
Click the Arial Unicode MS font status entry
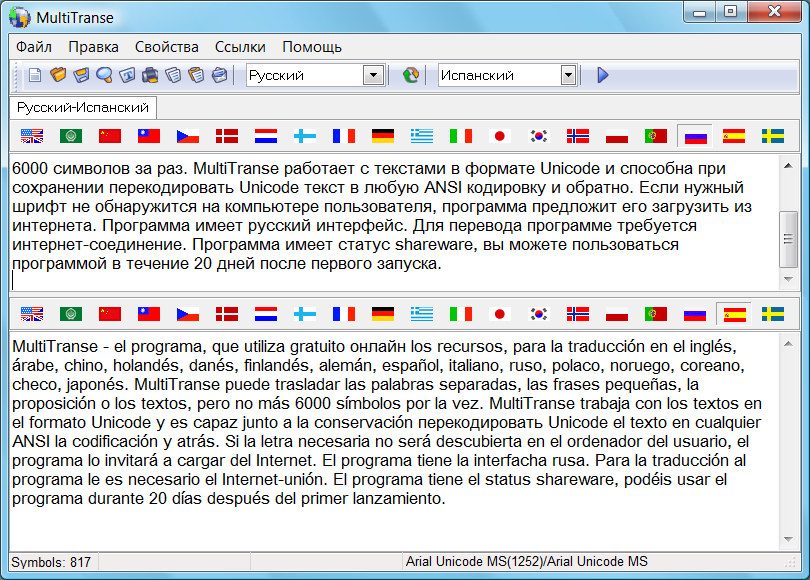(x=526, y=562)
